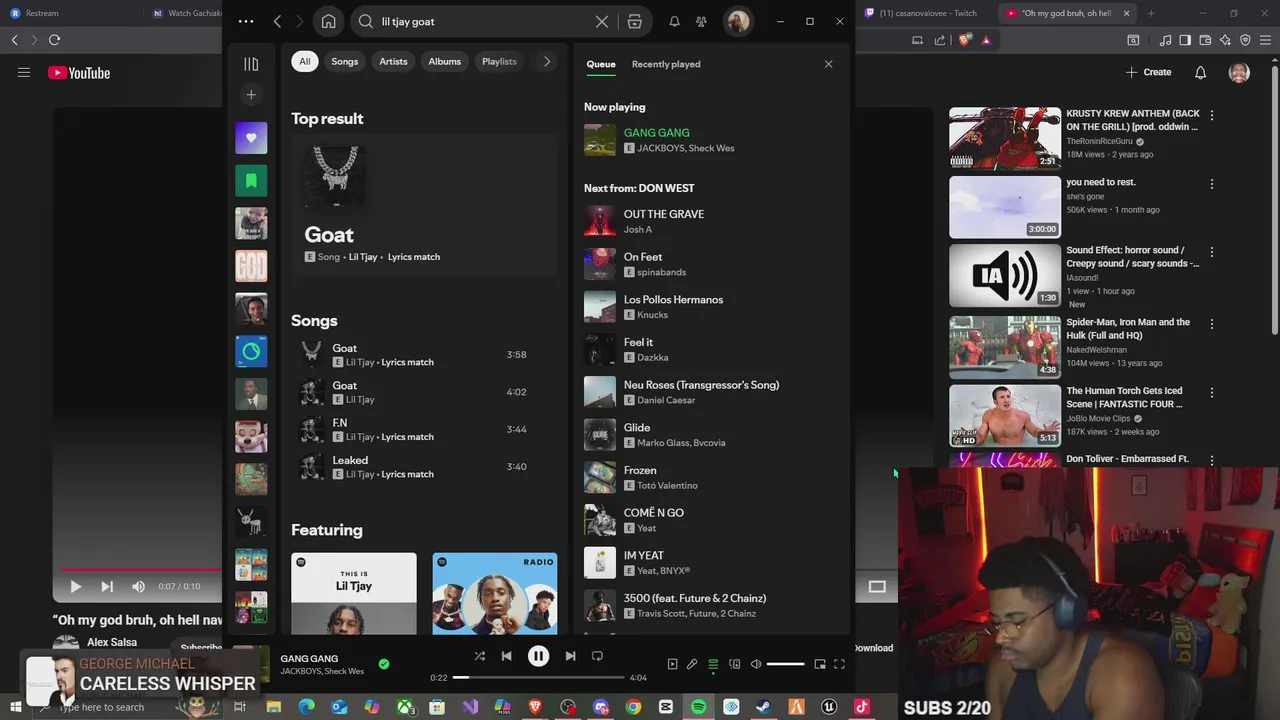Image resolution: width=1280 pixels, height=720 pixels.
Task: Play the YouTube video
Action: [75, 587]
